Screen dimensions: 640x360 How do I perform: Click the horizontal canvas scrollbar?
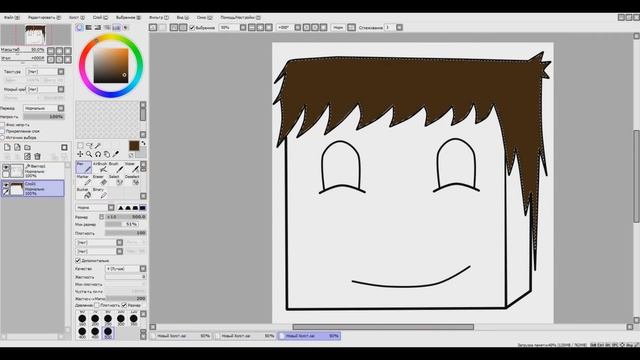[x=383, y=327]
